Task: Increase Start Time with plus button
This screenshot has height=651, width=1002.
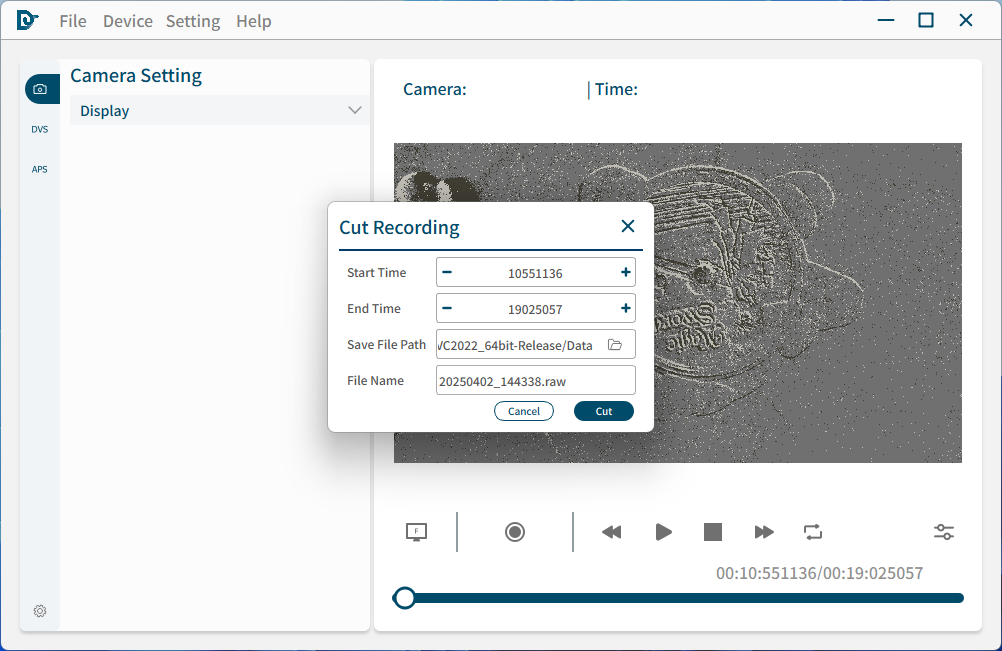Action: coord(626,272)
